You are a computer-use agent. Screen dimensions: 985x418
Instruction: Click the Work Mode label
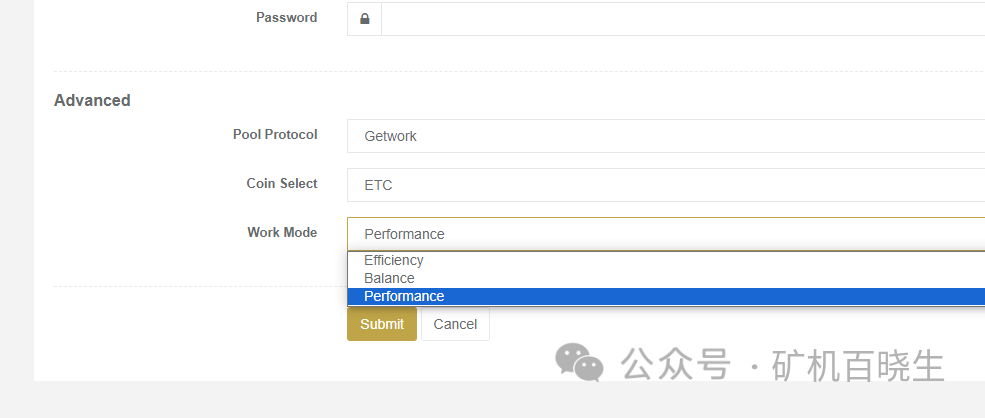(x=282, y=232)
